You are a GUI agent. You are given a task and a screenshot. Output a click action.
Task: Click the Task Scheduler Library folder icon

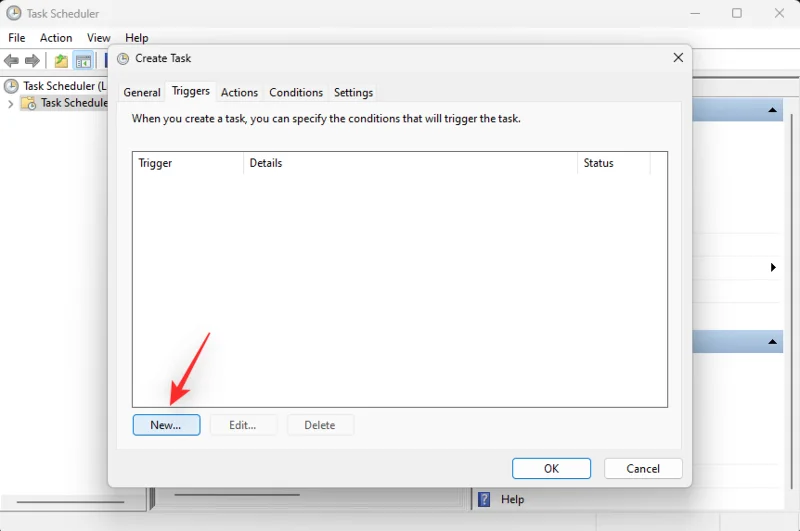29,103
